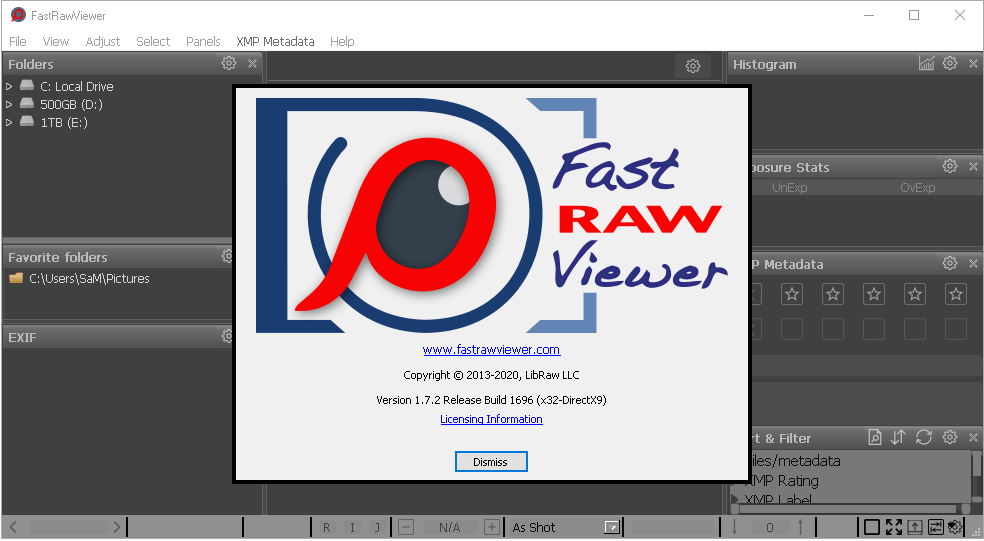Select 500GB (D:) drive
Screen dimensions: 984x541
pyautogui.click(x=71, y=104)
